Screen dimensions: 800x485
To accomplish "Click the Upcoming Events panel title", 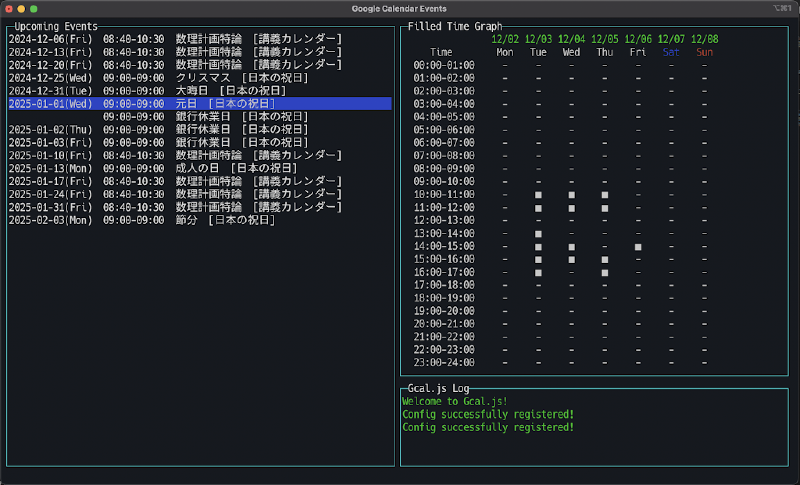I will (x=56, y=27).
